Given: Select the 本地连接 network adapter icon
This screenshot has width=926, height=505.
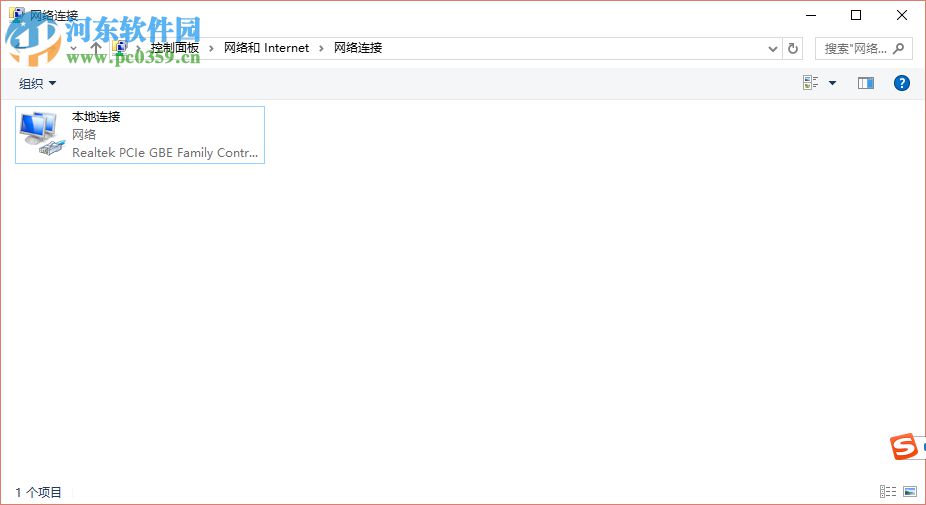Looking at the screenshot, I should [41, 134].
